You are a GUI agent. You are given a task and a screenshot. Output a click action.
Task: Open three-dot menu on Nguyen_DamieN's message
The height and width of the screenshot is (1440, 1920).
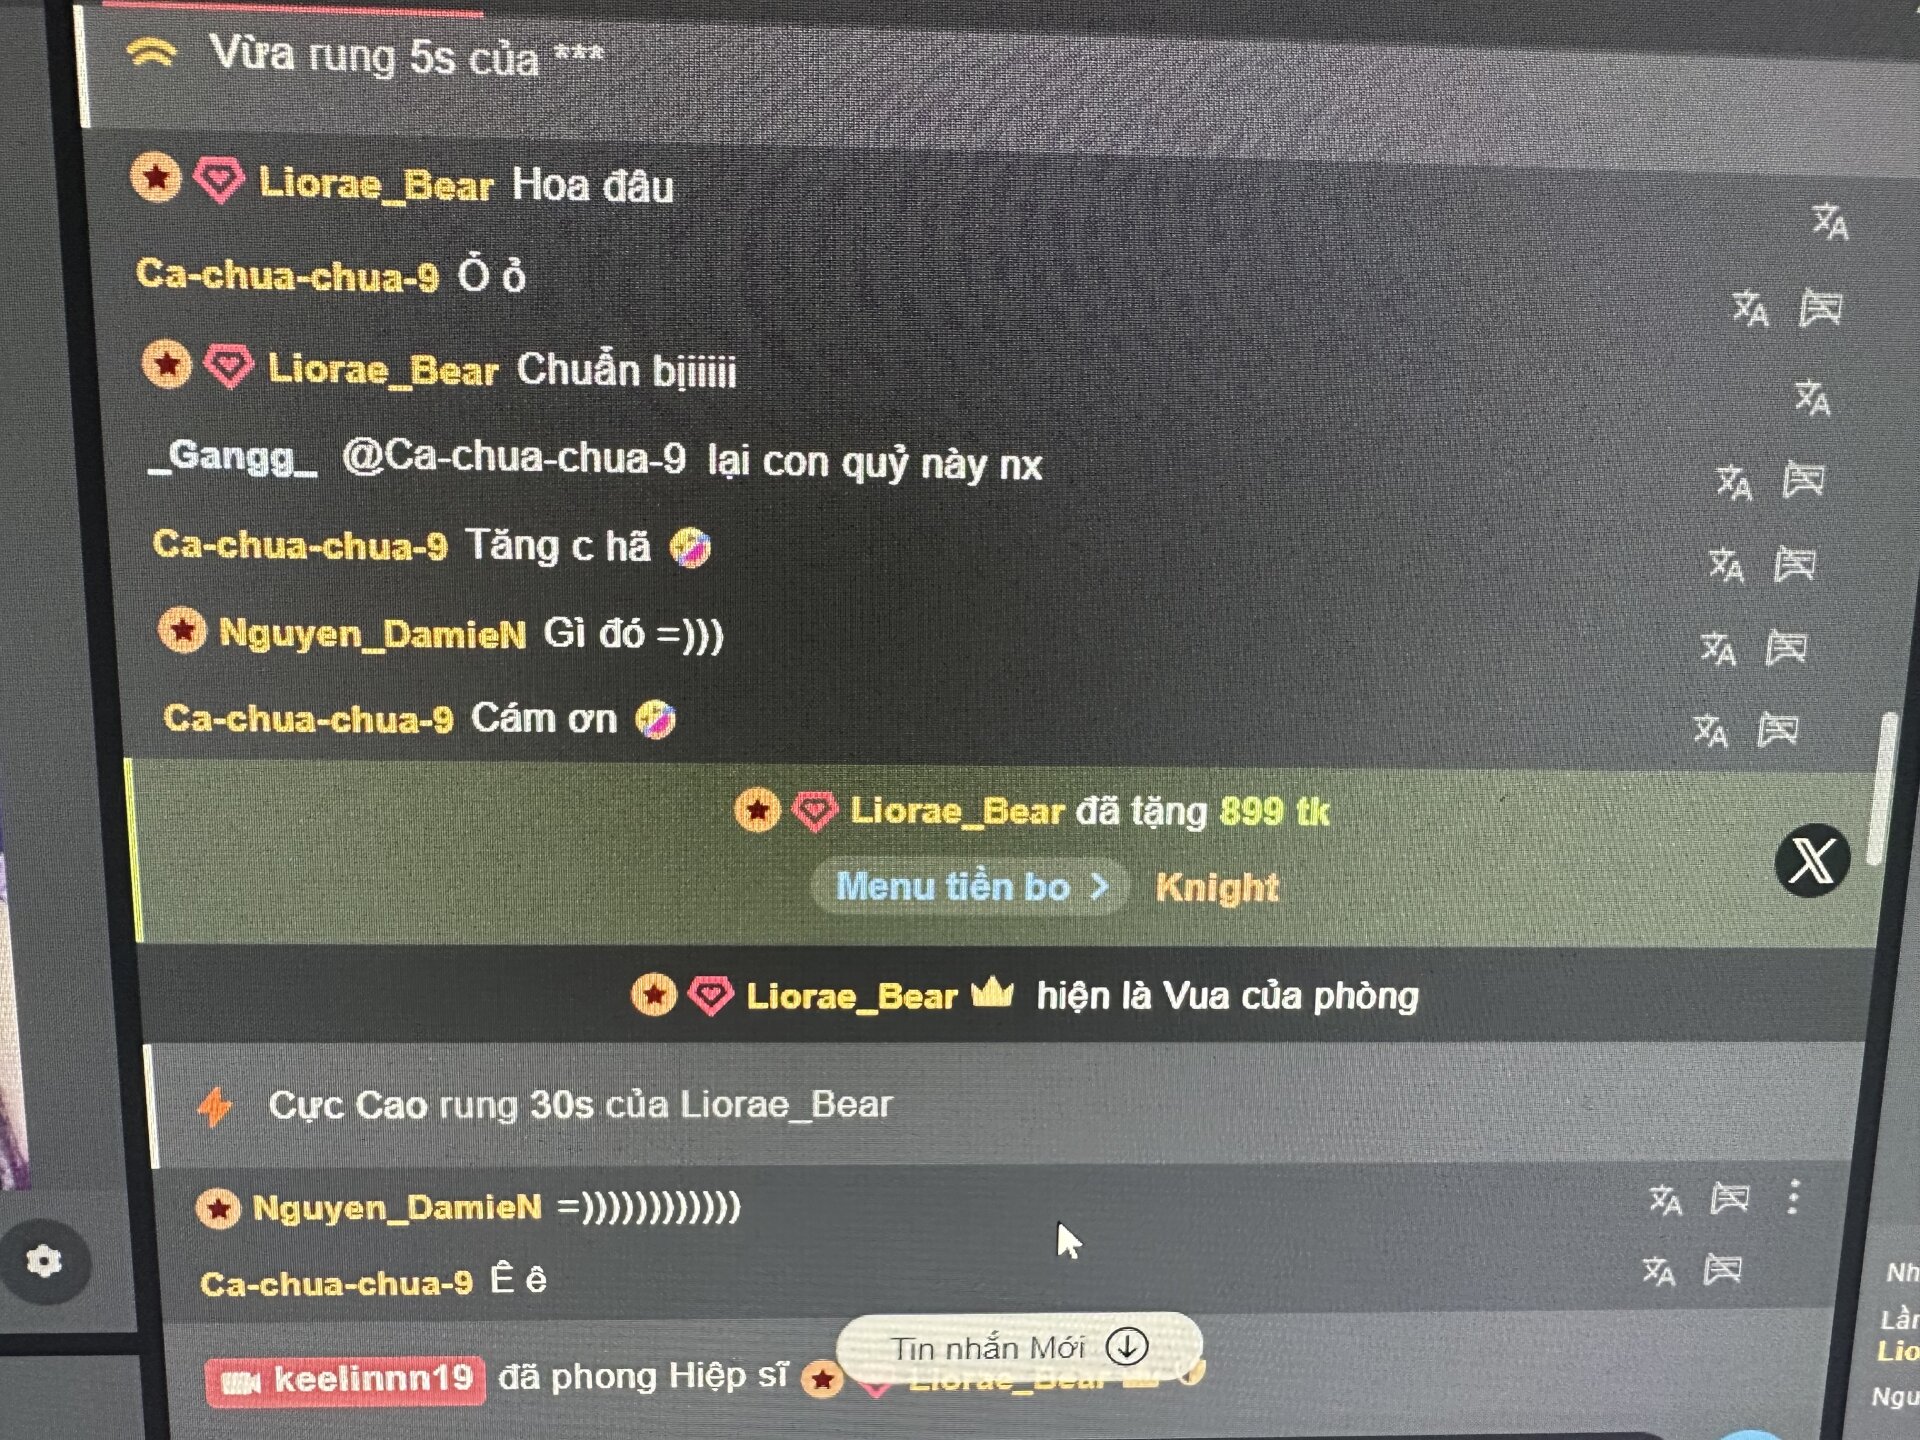click(x=1793, y=1197)
